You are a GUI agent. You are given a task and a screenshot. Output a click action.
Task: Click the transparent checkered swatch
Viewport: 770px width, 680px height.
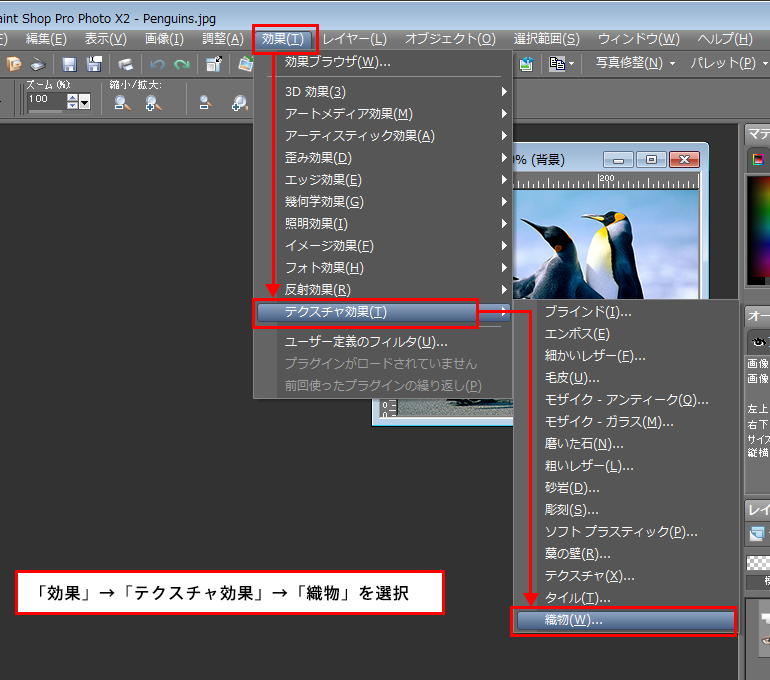[758, 563]
